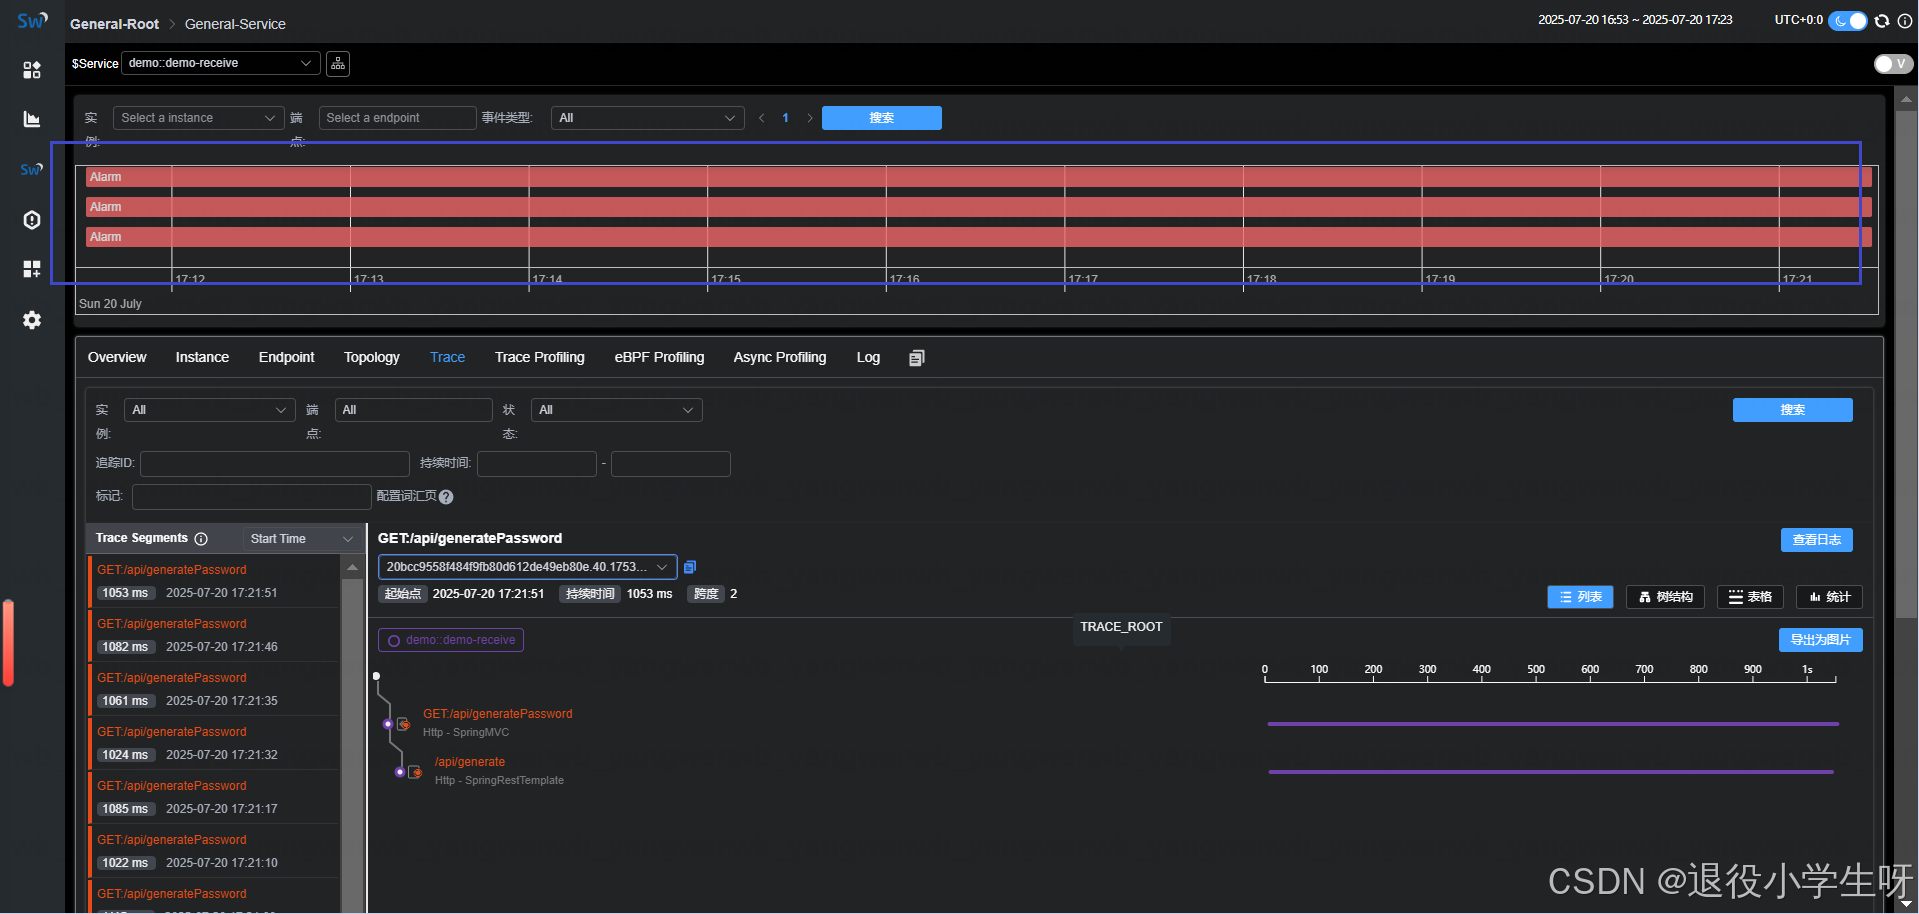Focus the Select a endpoint field

tap(398, 118)
